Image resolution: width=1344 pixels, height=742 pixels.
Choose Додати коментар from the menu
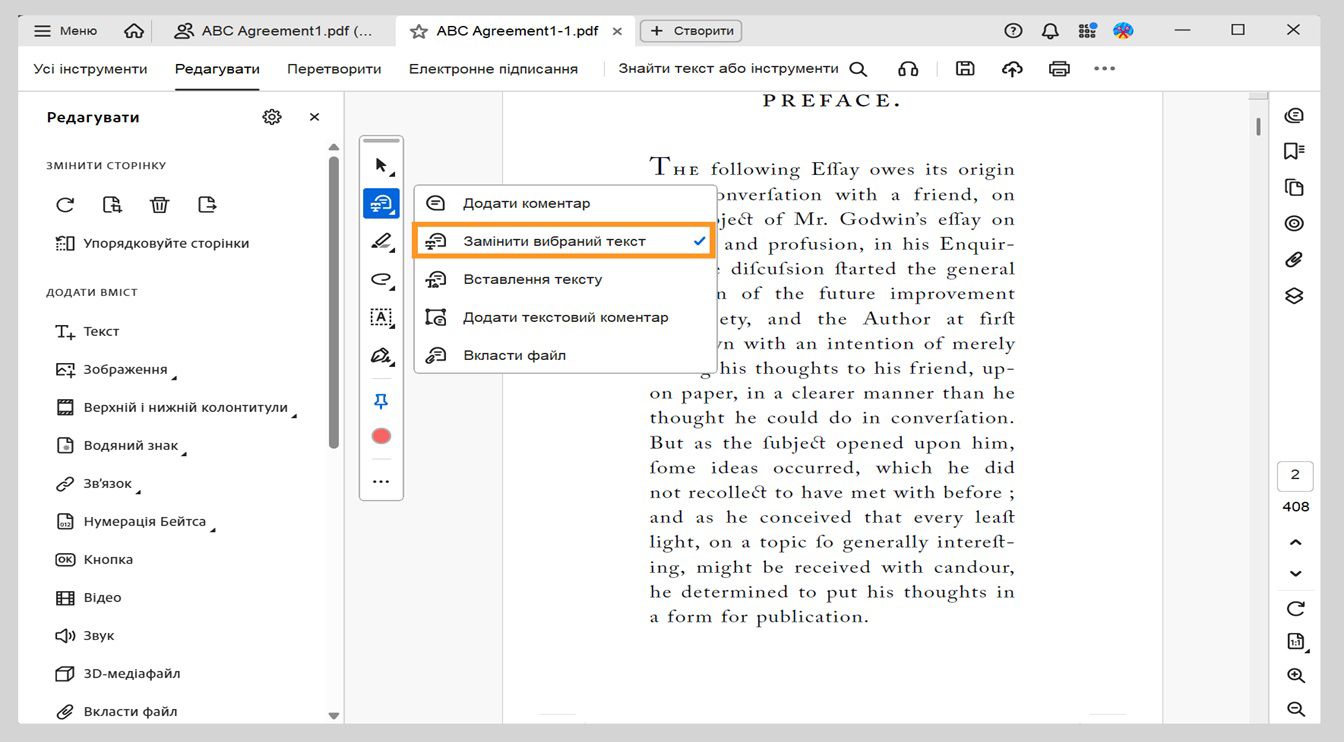point(565,204)
